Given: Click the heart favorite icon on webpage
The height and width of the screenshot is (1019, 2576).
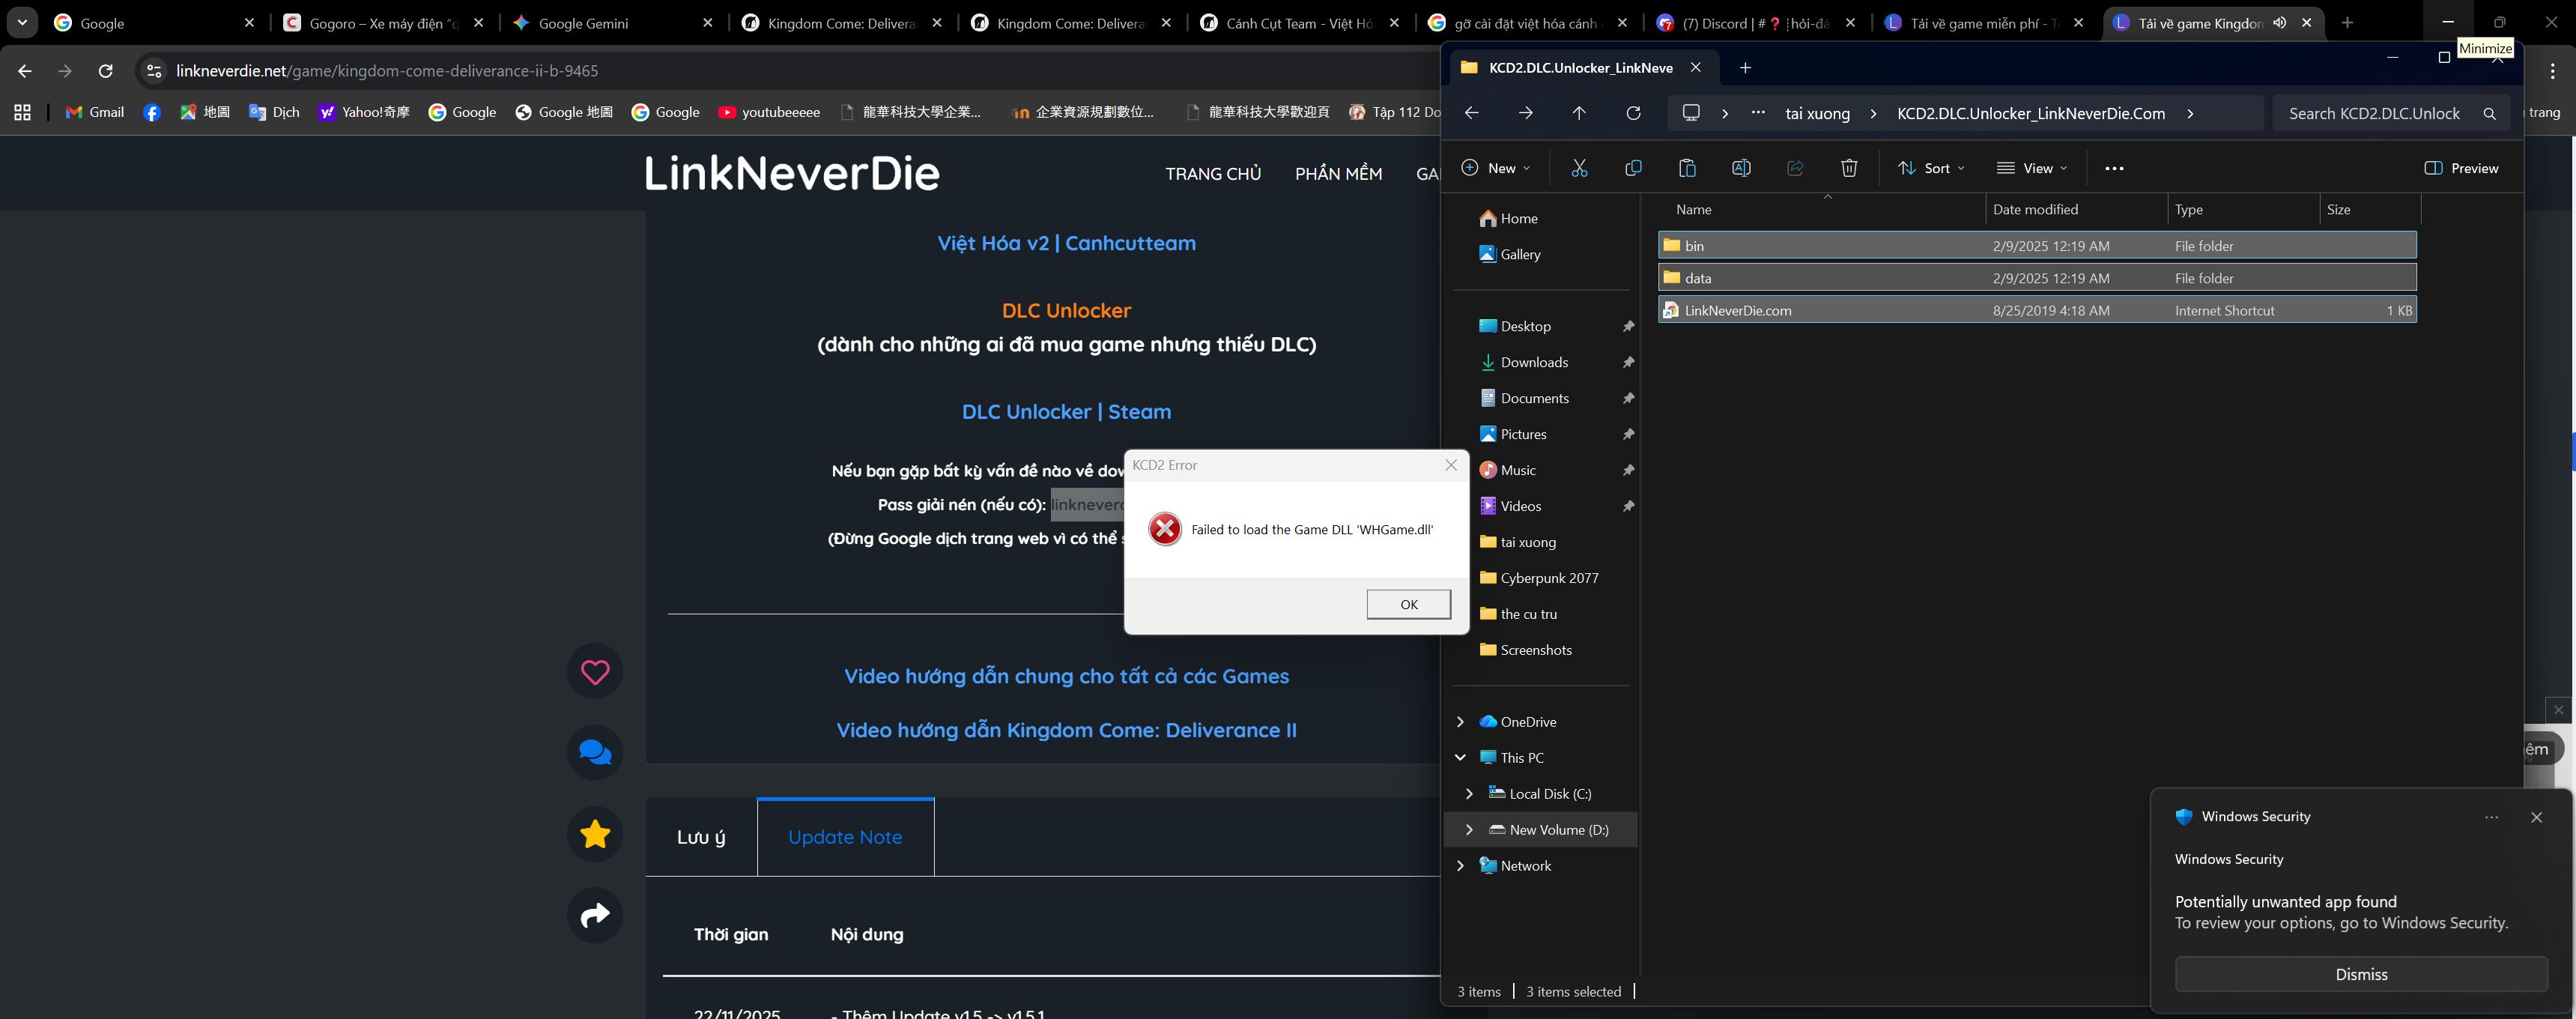Looking at the screenshot, I should tap(595, 672).
